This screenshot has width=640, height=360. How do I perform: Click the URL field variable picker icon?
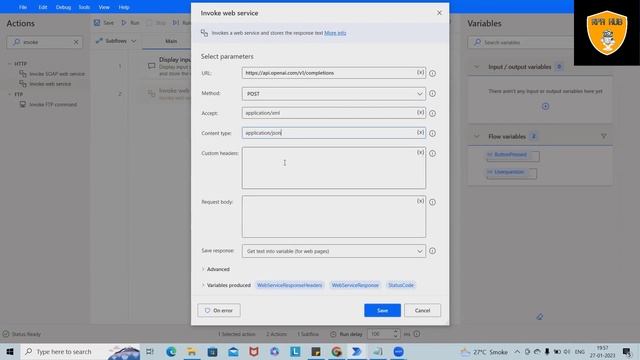[x=420, y=73]
